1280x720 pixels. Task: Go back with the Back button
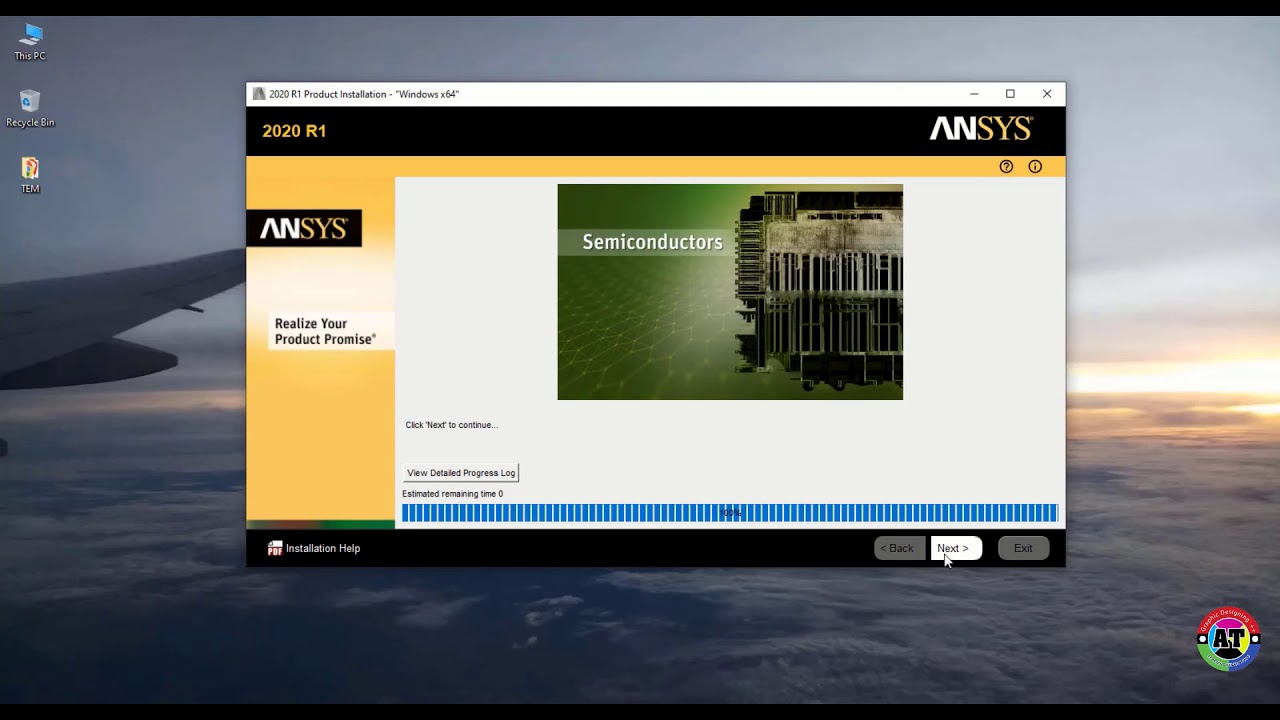coord(899,548)
